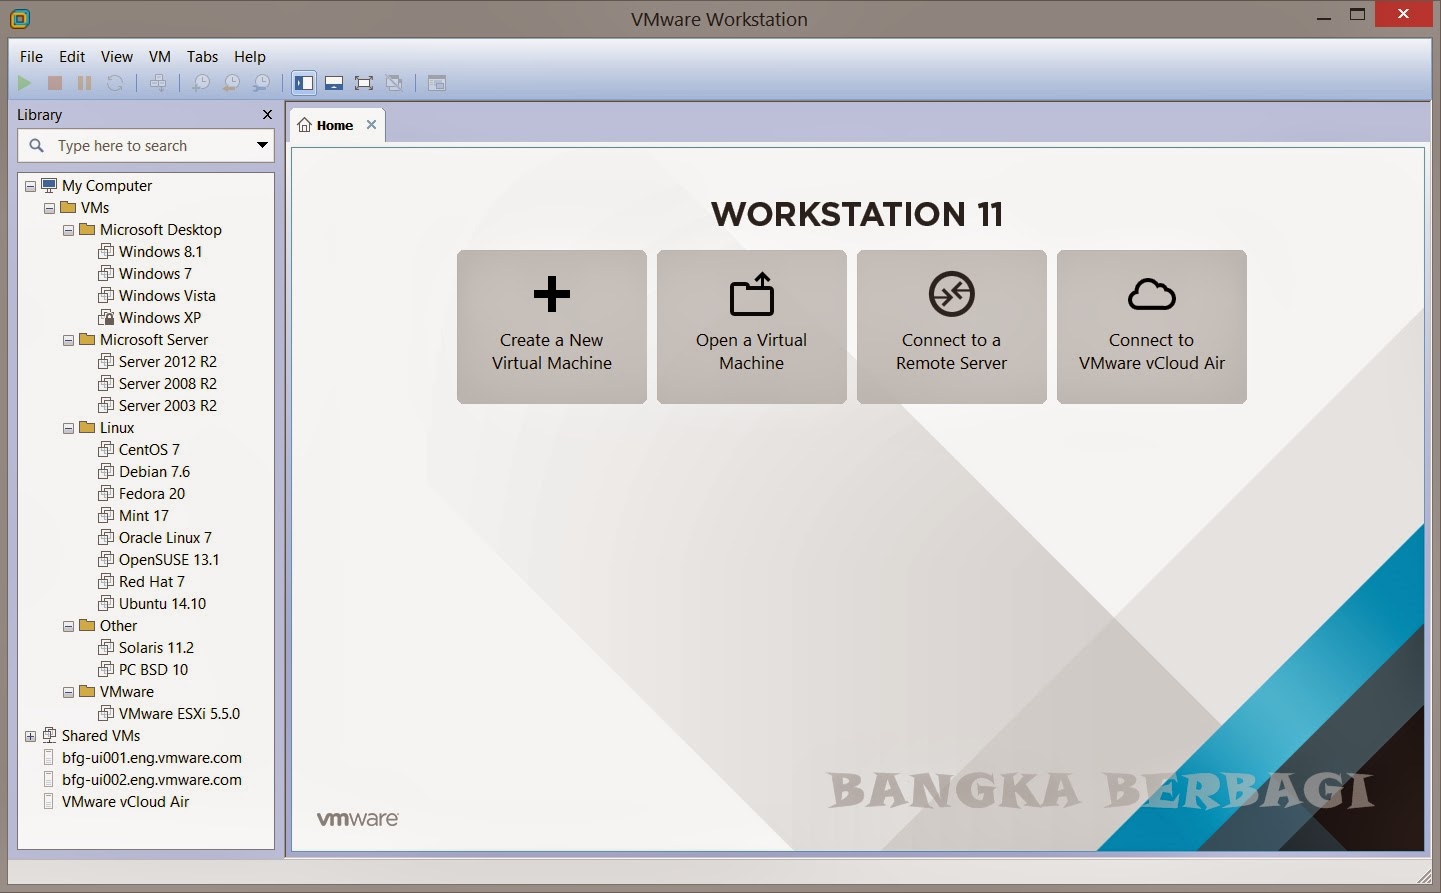Viewport: 1441px width, 893px height.
Task: Toggle the console thumbnail bar view
Action: [334, 83]
